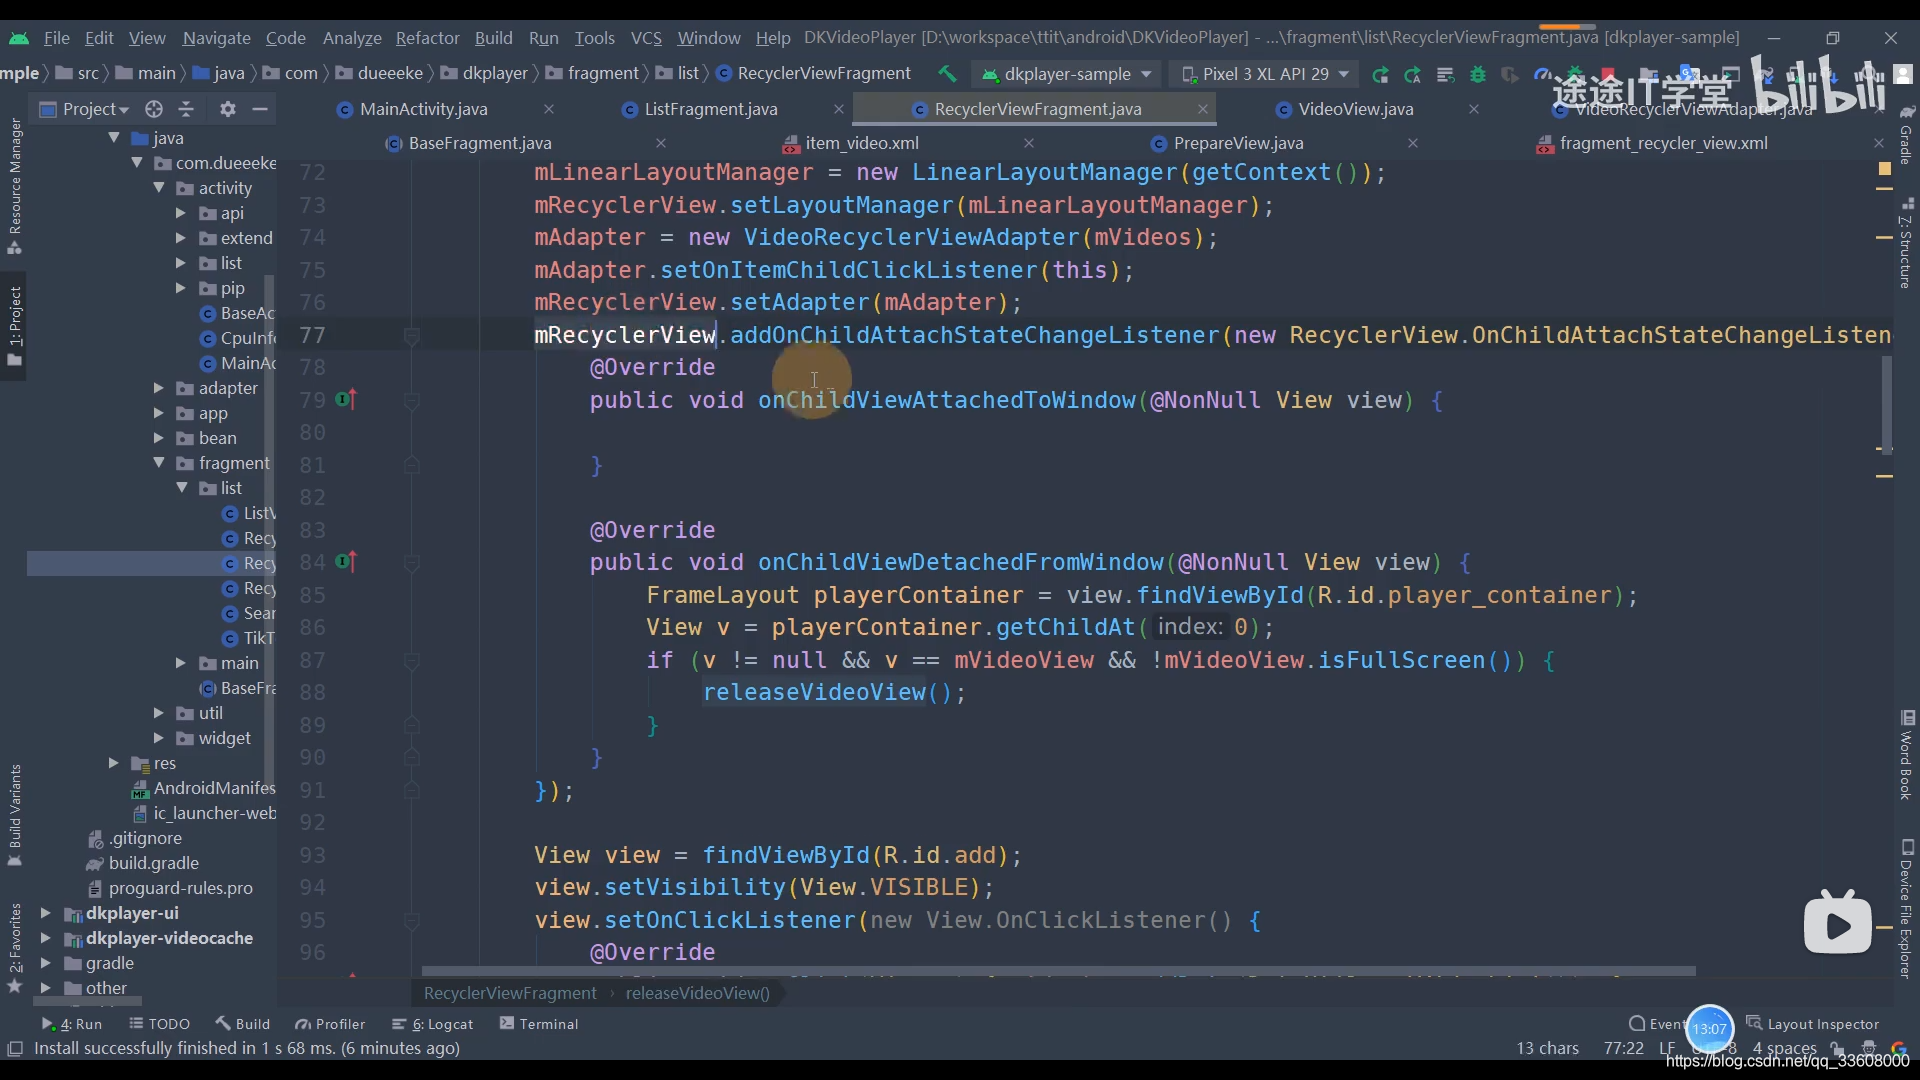Viewport: 1920px width, 1080px height.
Task: Open the dkplayer-sample run configuration dropdown
Action: 1066,74
